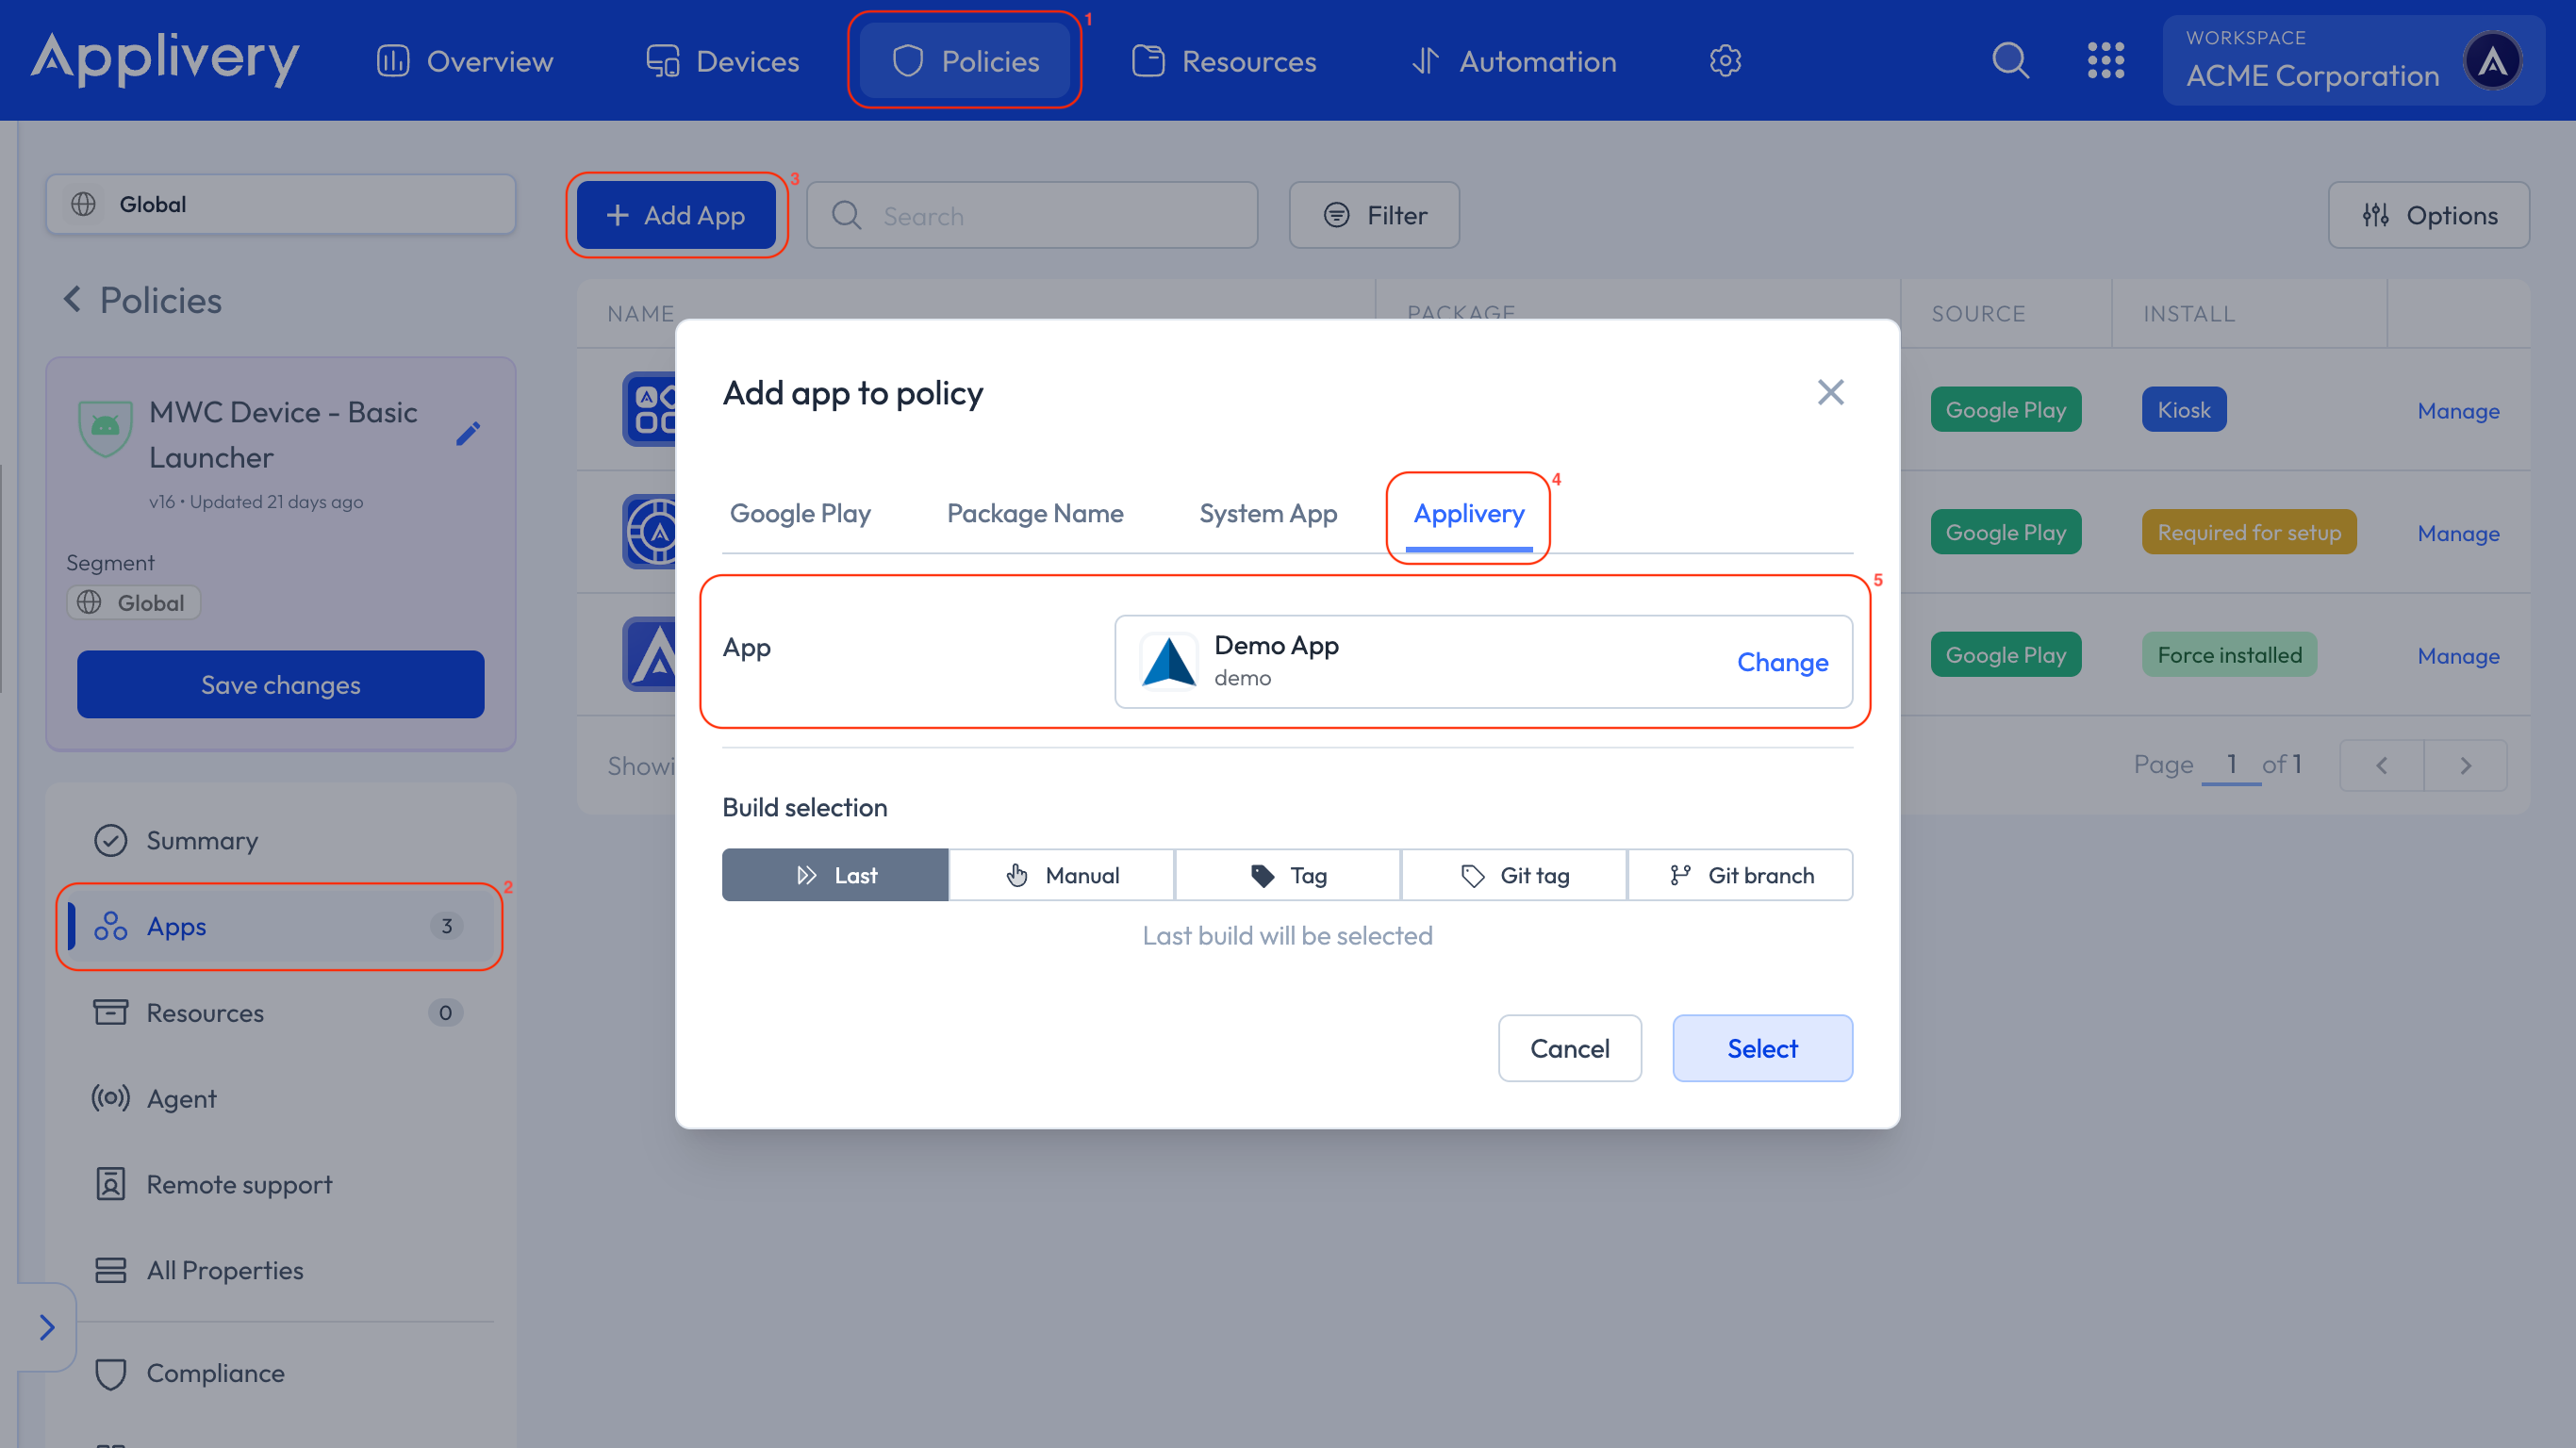The width and height of the screenshot is (2576, 1448).
Task: Choose Git branch build selection
Action: point(1740,874)
